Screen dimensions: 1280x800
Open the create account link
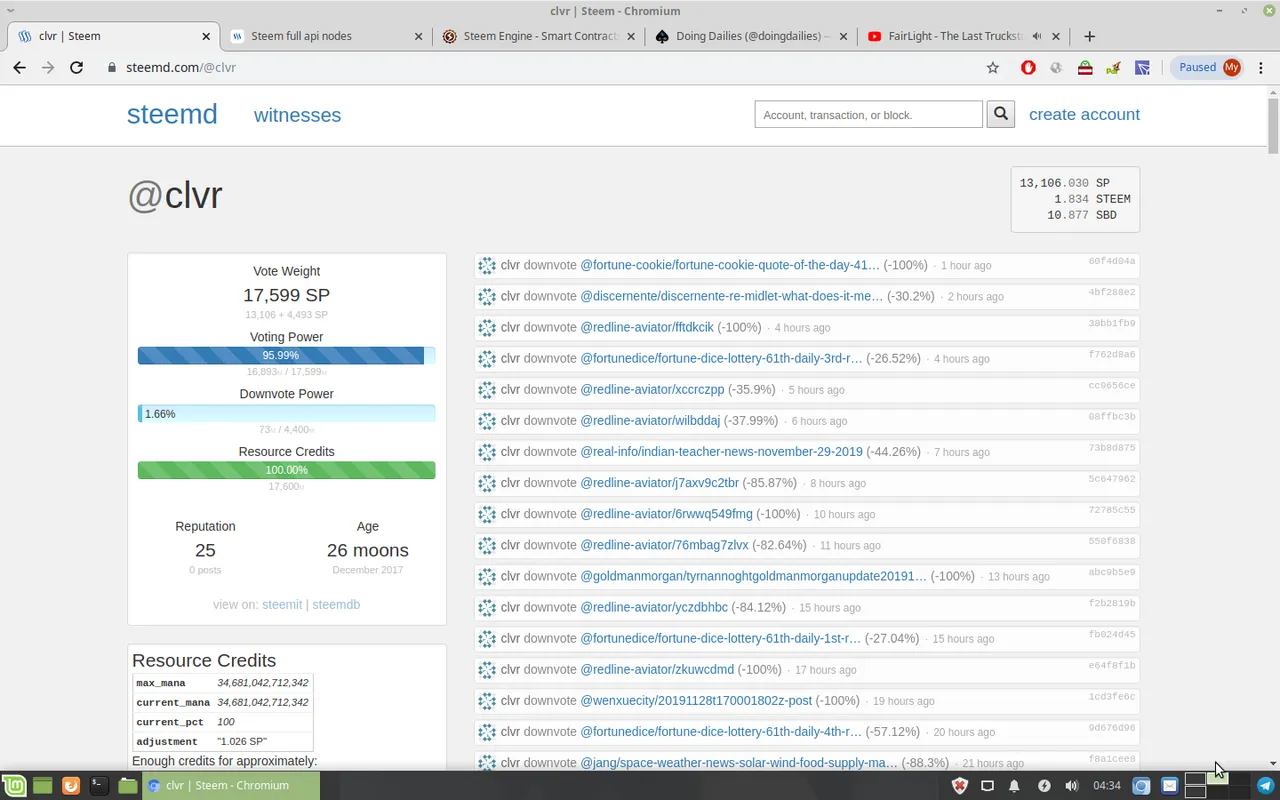point(1084,114)
